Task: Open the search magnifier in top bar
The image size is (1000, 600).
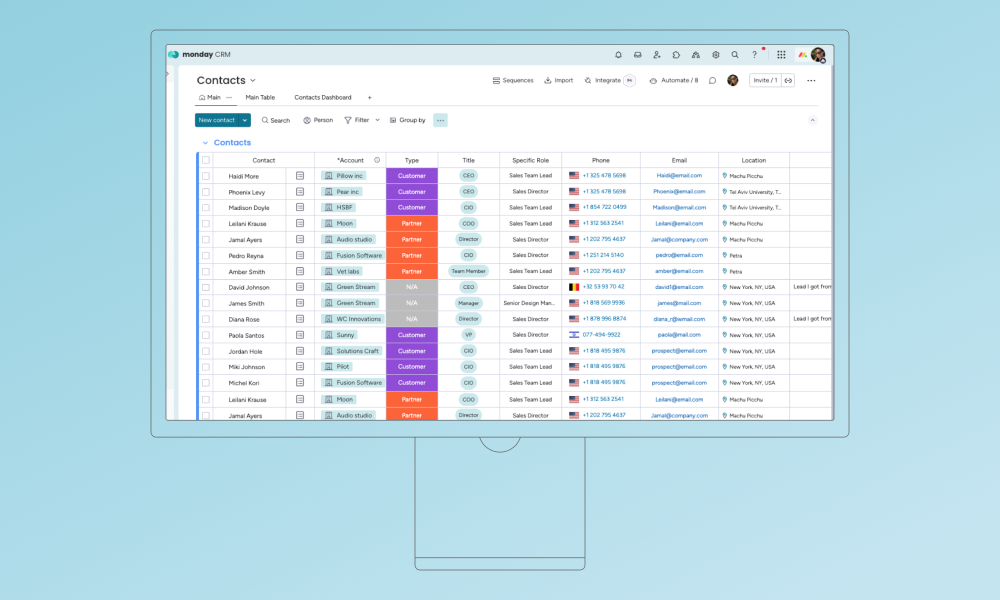Action: pos(734,55)
